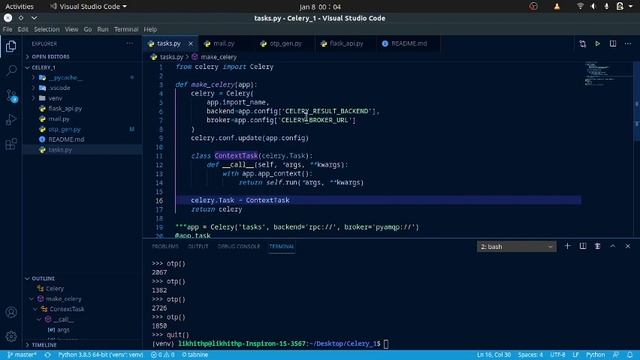
Task: Open otp_gen.py in the explorer
Action: [64, 129]
